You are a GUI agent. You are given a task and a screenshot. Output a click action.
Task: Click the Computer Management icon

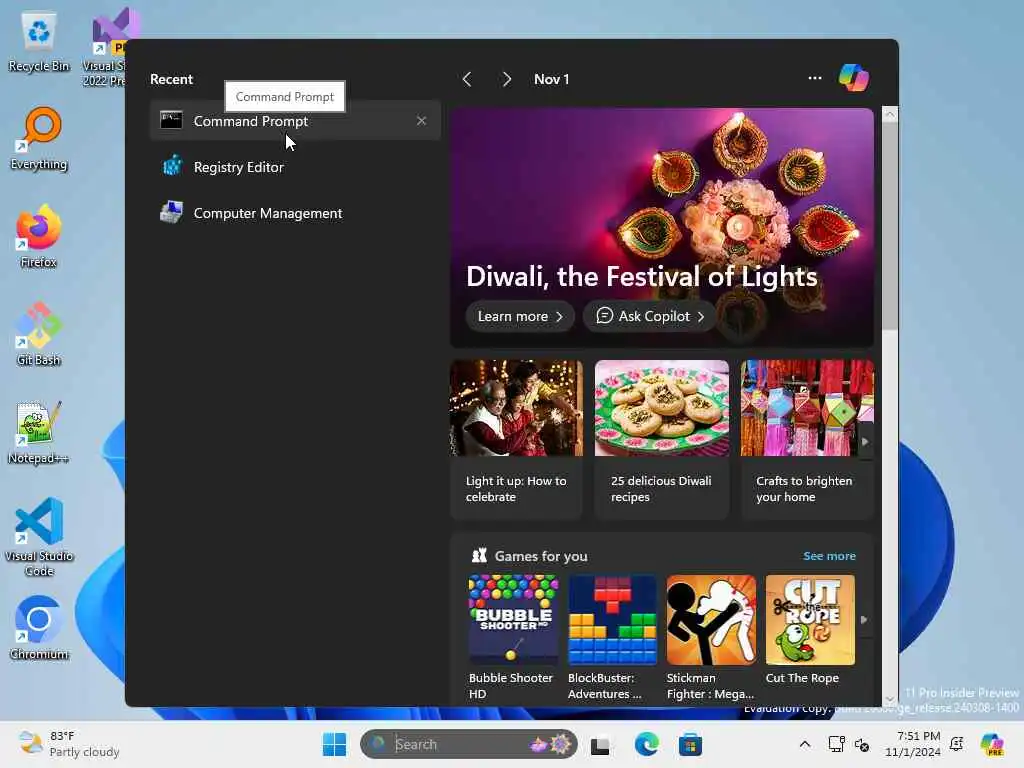pos(171,212)
